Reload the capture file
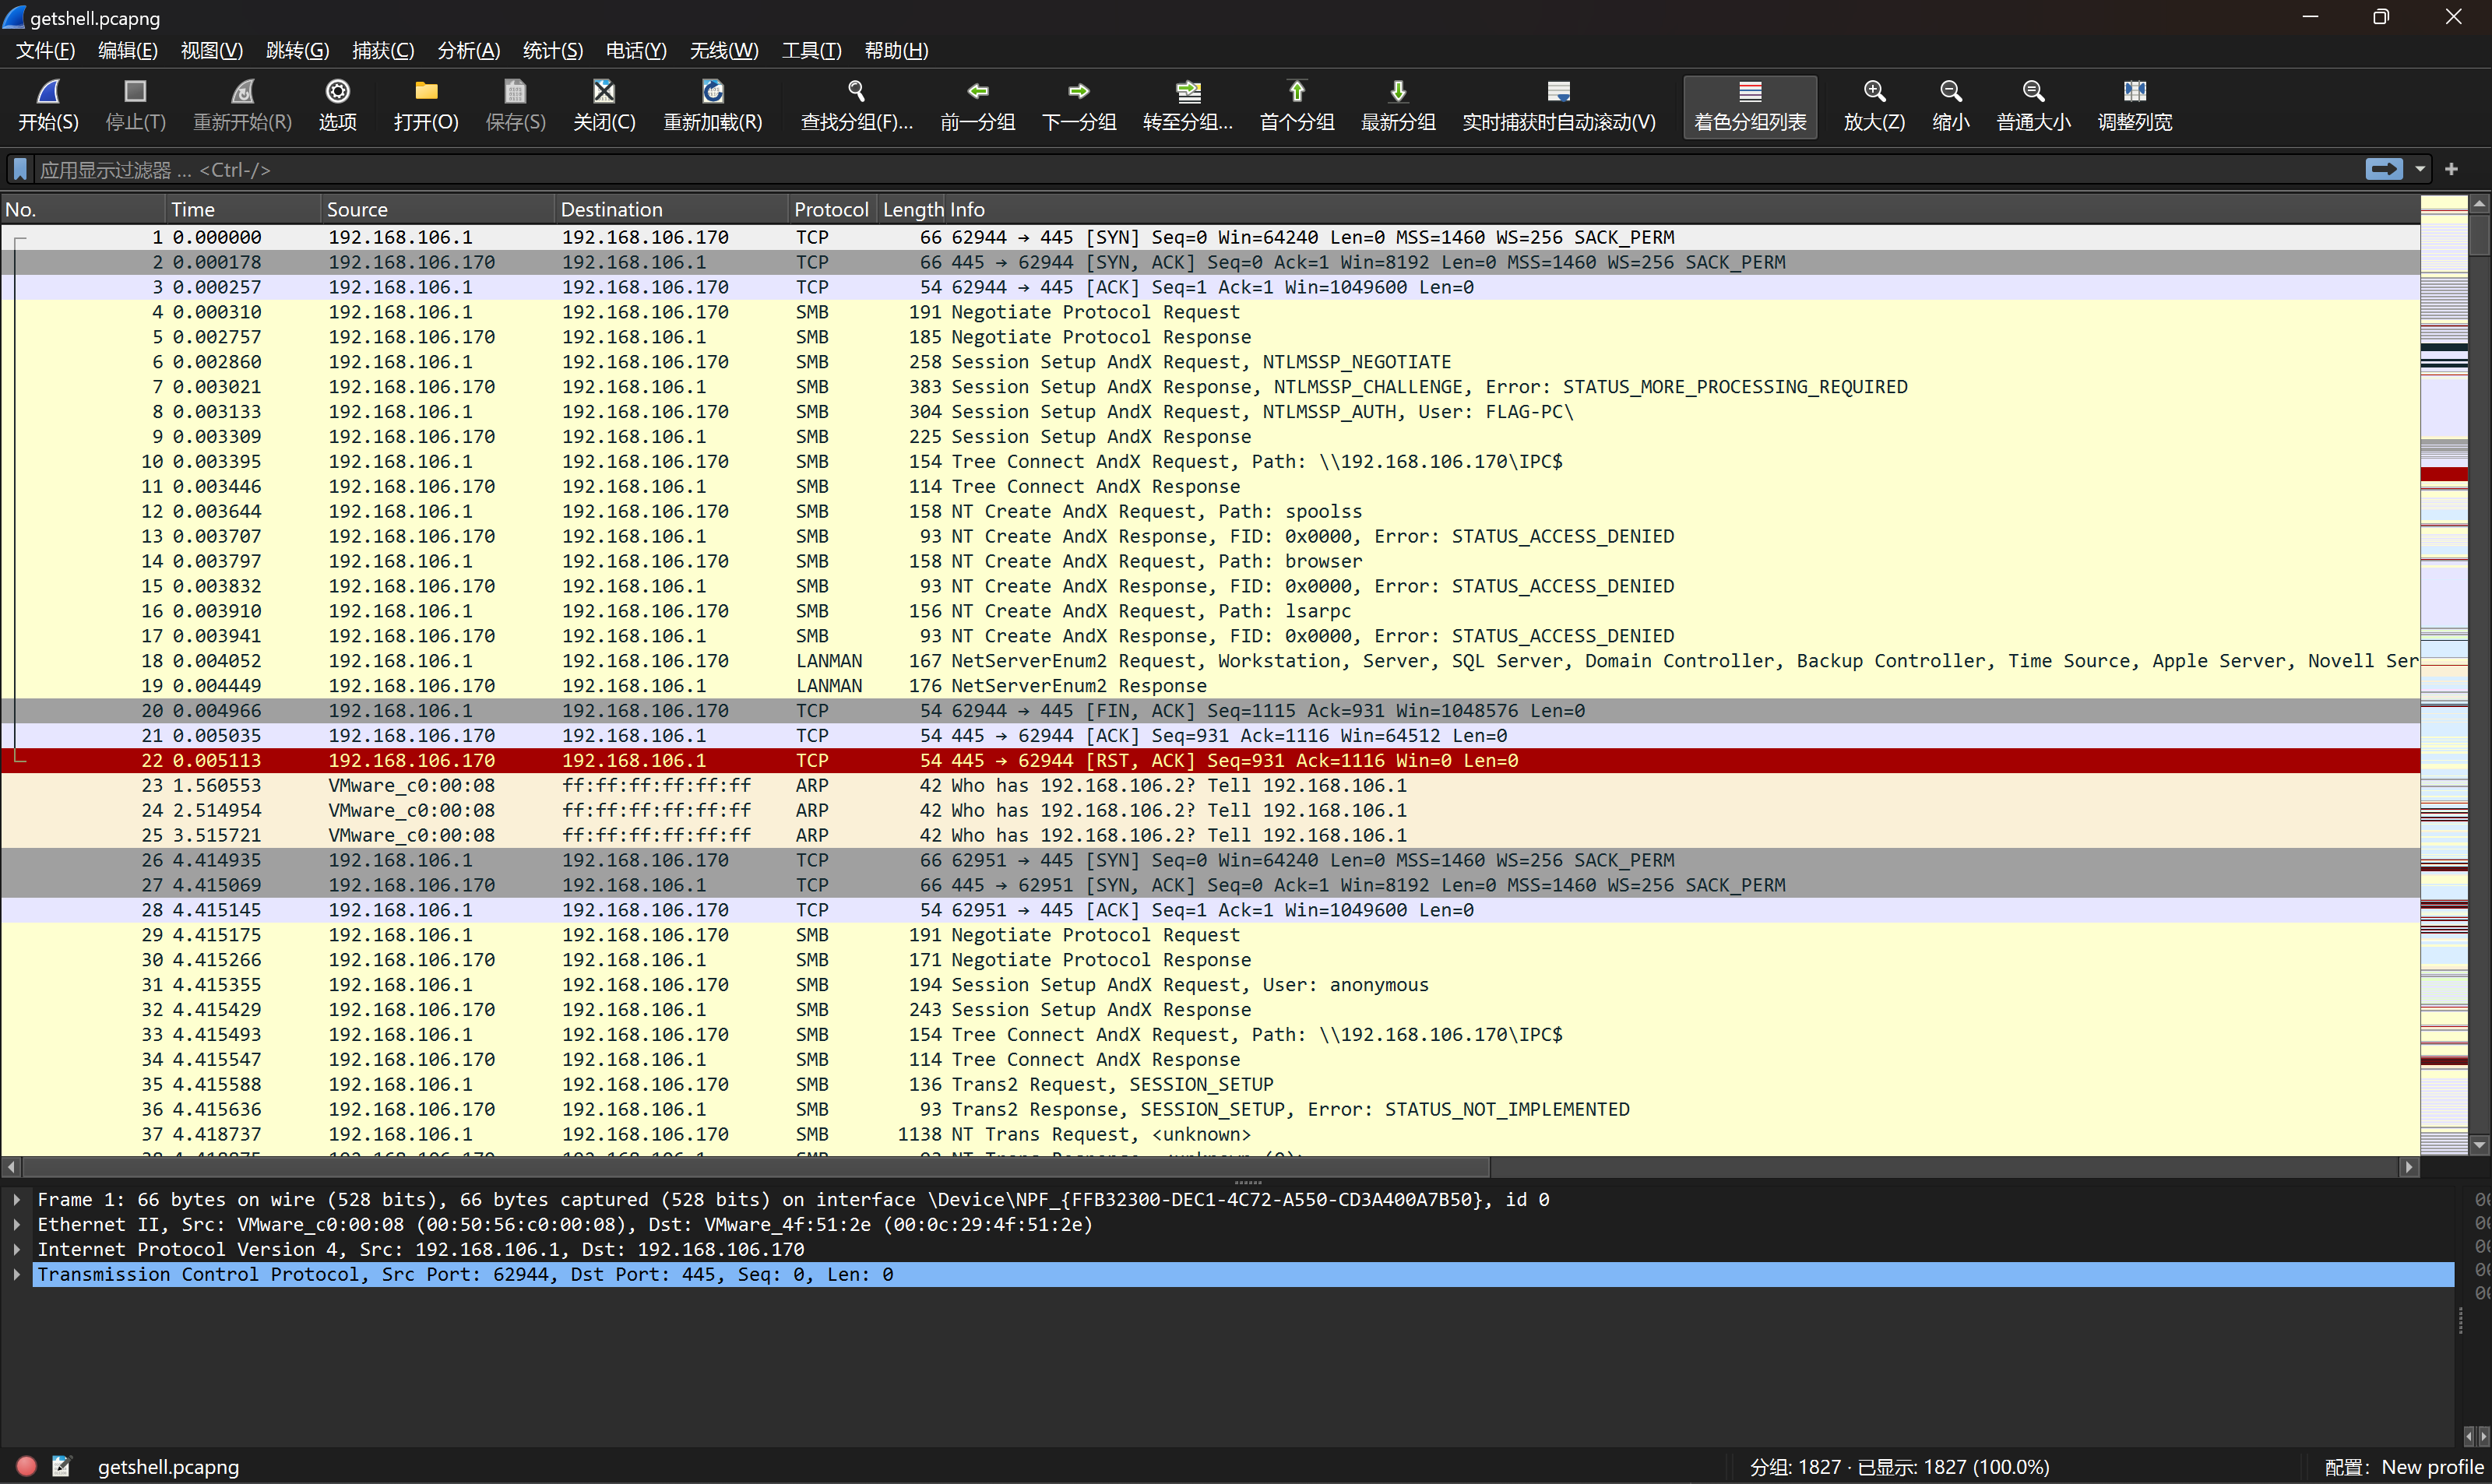 coord(712,93)
